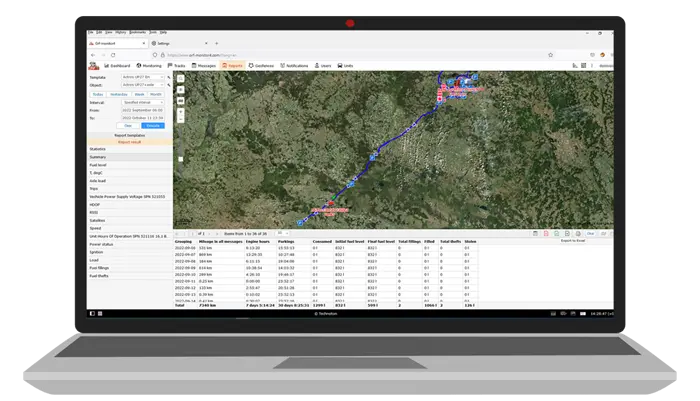Expand the Interval type dropdown

pyautogui.click(x=143, y=102)
